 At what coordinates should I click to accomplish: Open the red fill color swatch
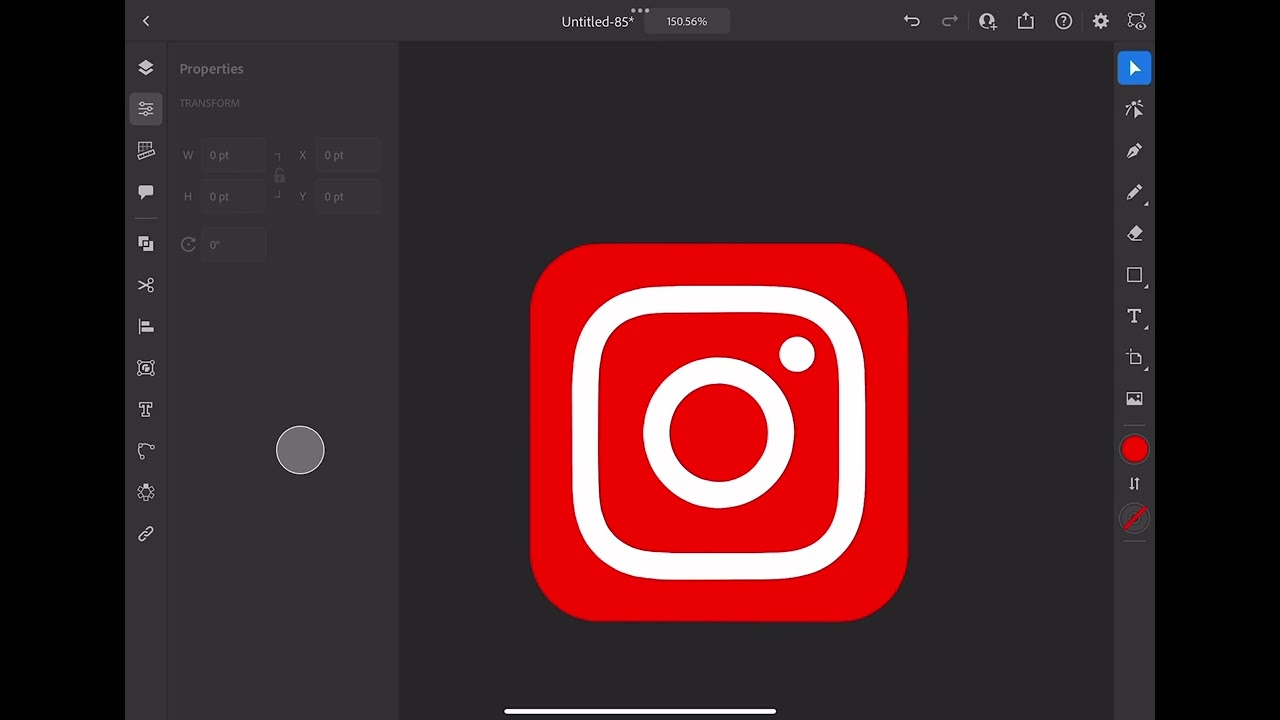point(1134,450)
